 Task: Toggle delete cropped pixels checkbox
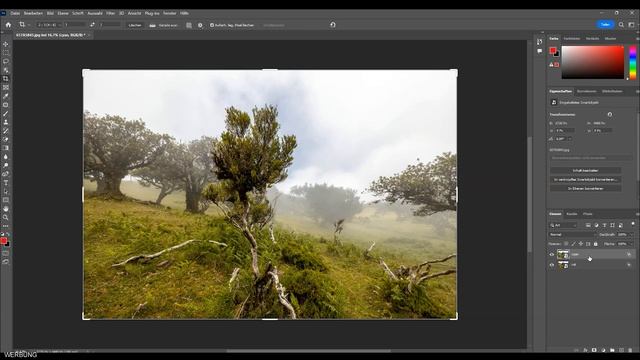coord(212,25)
